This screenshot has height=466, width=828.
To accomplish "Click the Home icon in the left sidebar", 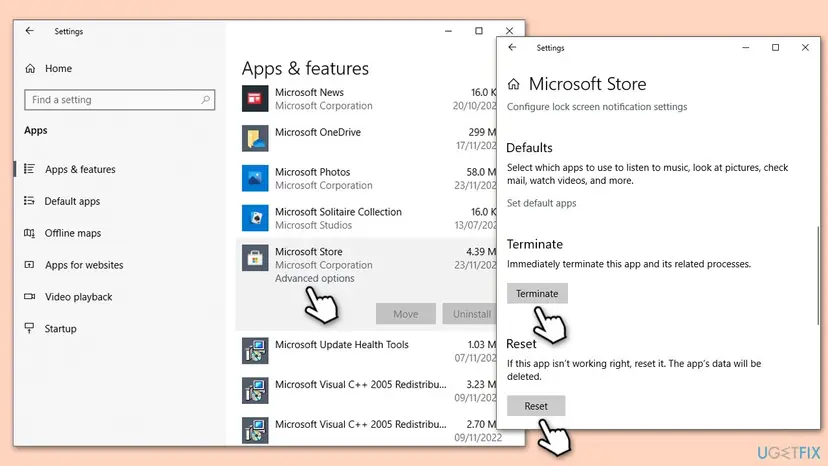I will [x=30, y=69].
